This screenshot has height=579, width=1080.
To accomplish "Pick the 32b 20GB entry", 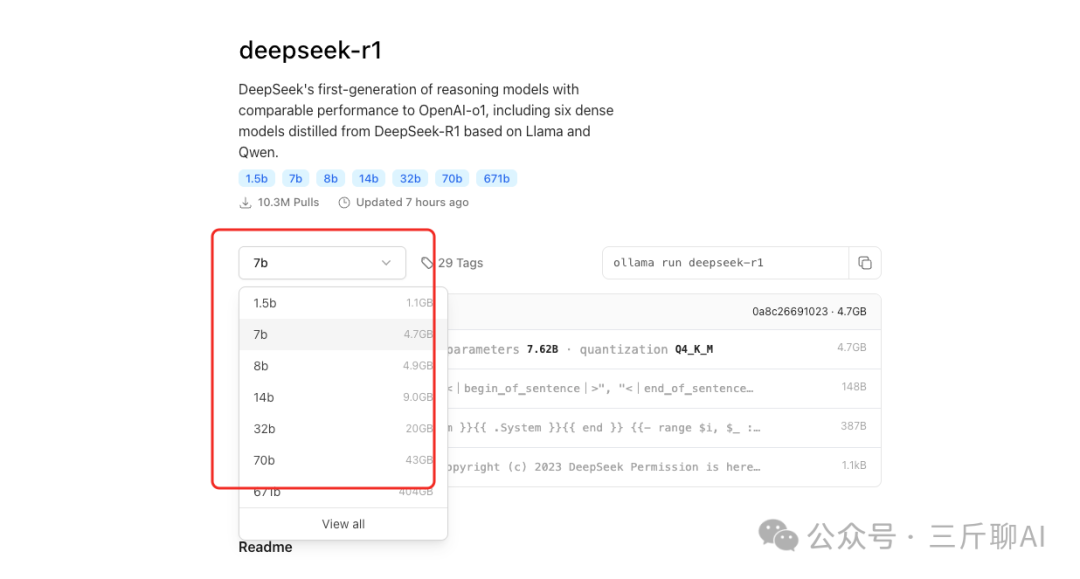I will coord(343,429).
